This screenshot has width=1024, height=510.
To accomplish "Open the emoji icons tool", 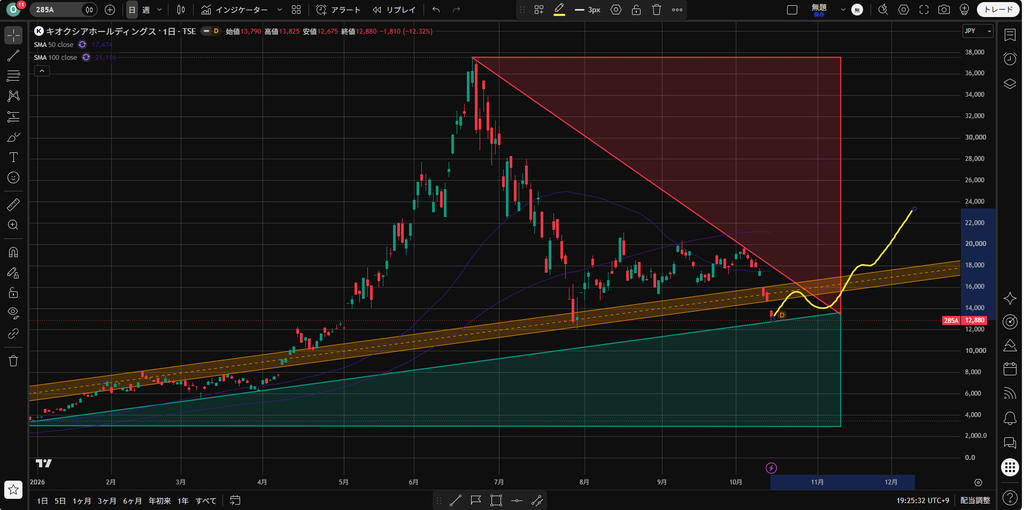I will [x=13, y=178].
